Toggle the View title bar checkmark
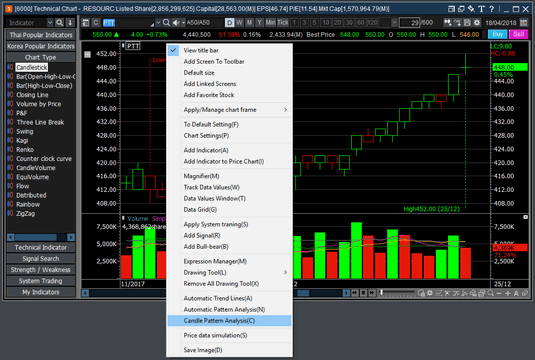Image resolution: width=535 pixels, height=360 pixels. pos(173,50)
